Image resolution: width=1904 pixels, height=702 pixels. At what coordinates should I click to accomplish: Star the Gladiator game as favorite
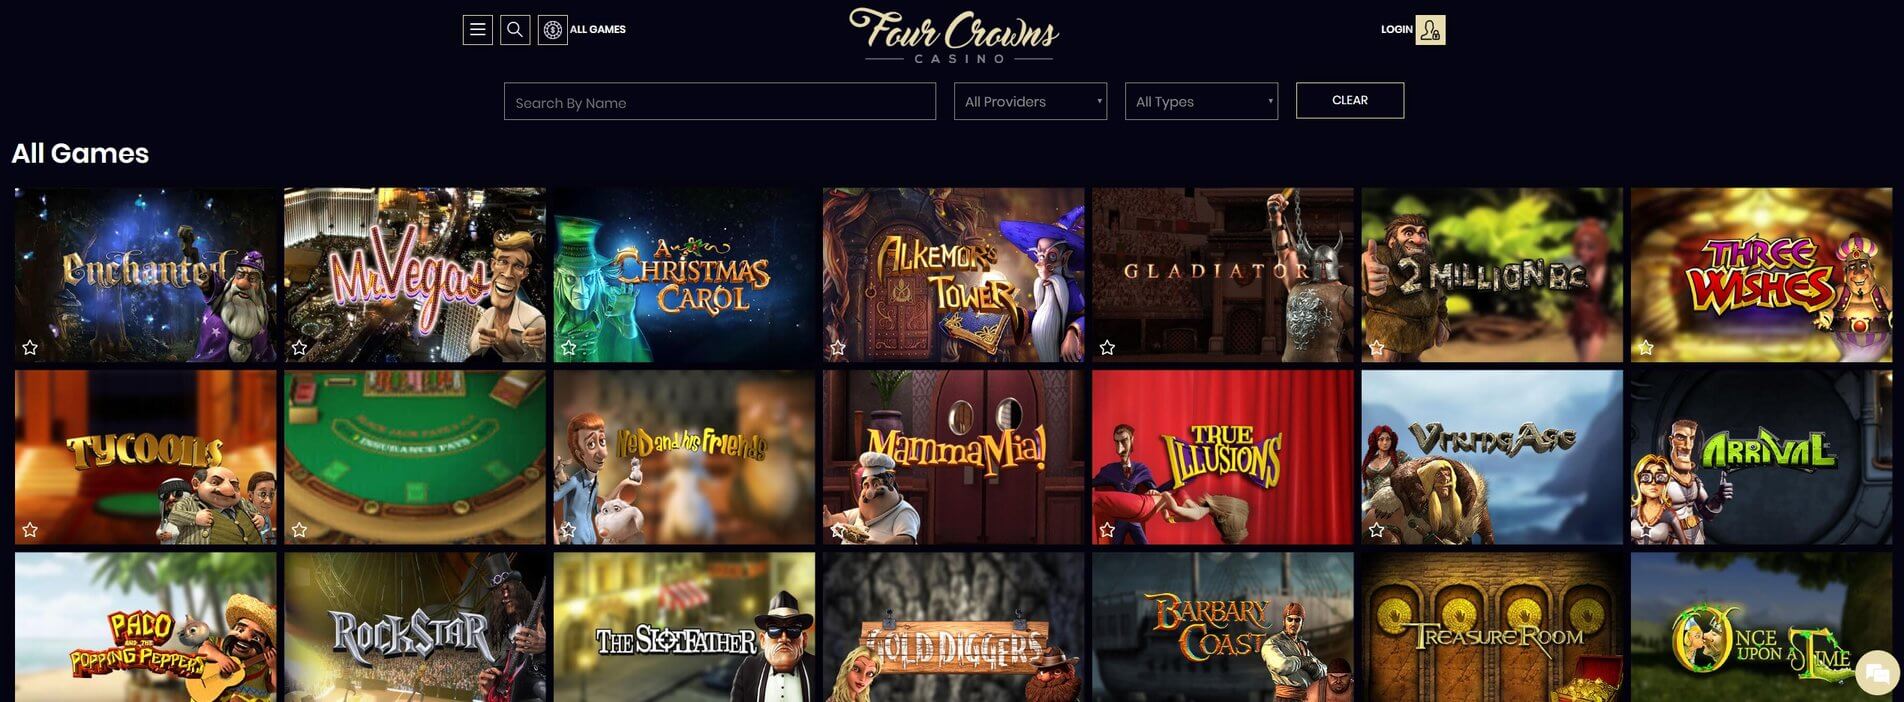coord(1107,347)
